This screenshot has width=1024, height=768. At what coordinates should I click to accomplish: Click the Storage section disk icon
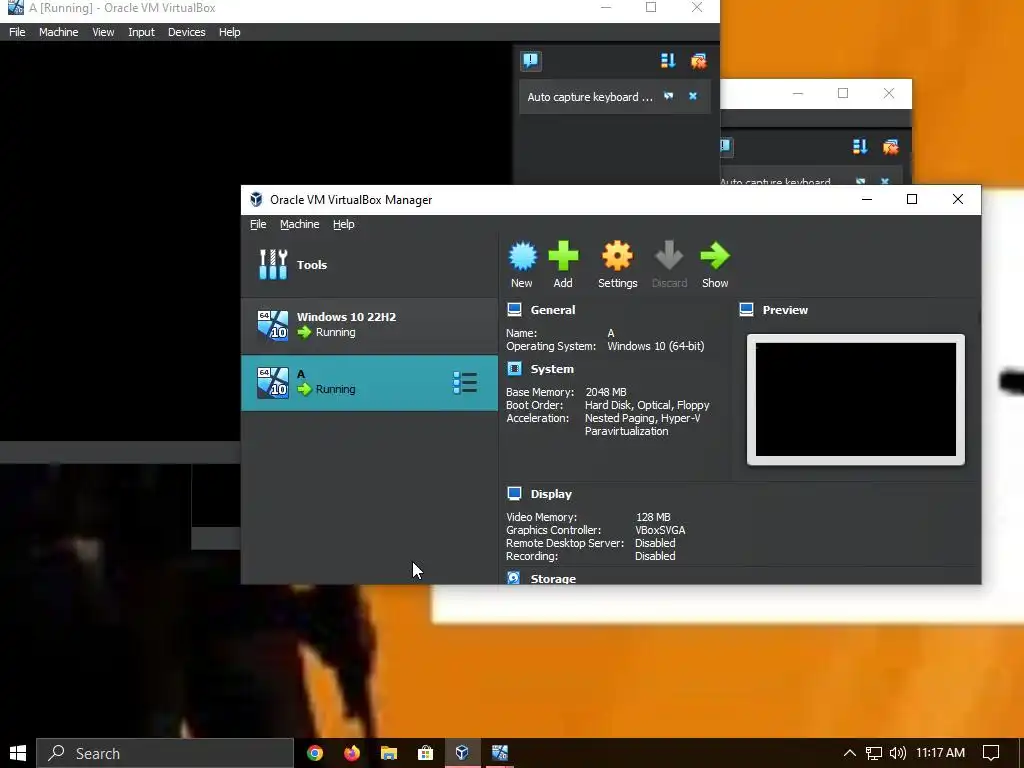pos(514,578)
